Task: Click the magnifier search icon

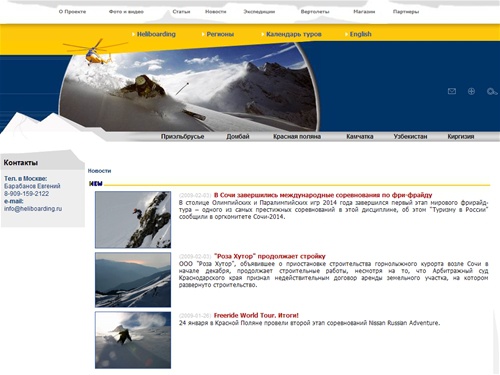Action: (x=492, y=91)
